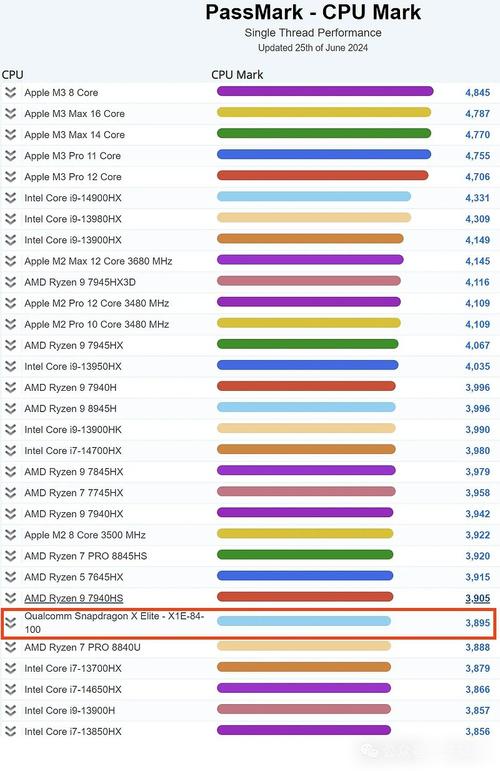Open the Intel Core i9-13900HK link
The width and height of the screenshot is (500, 771).
[x=73, y=429]
